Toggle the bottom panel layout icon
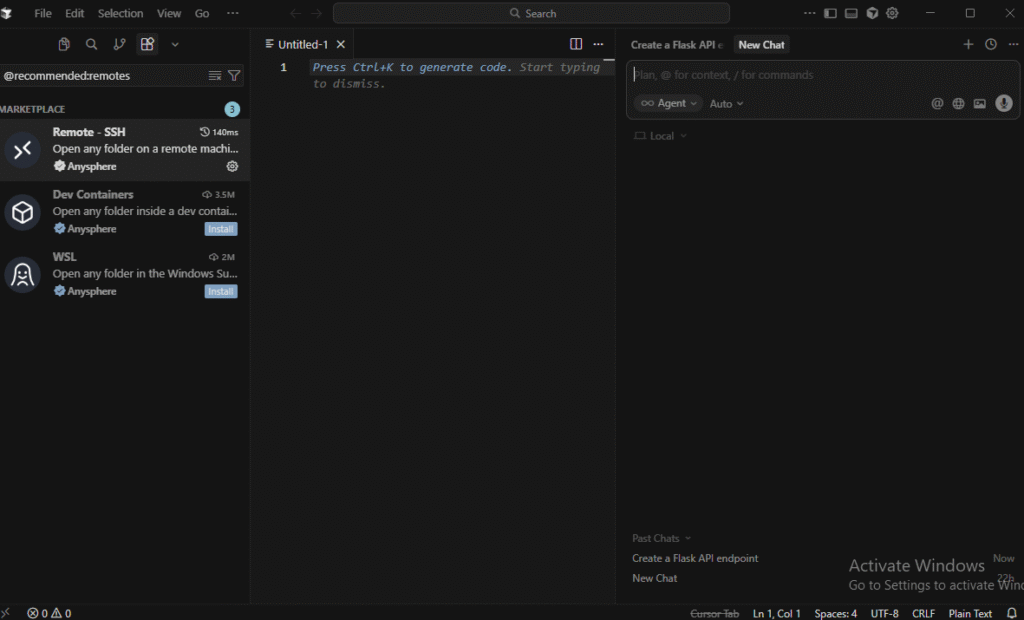 point(851,13)
